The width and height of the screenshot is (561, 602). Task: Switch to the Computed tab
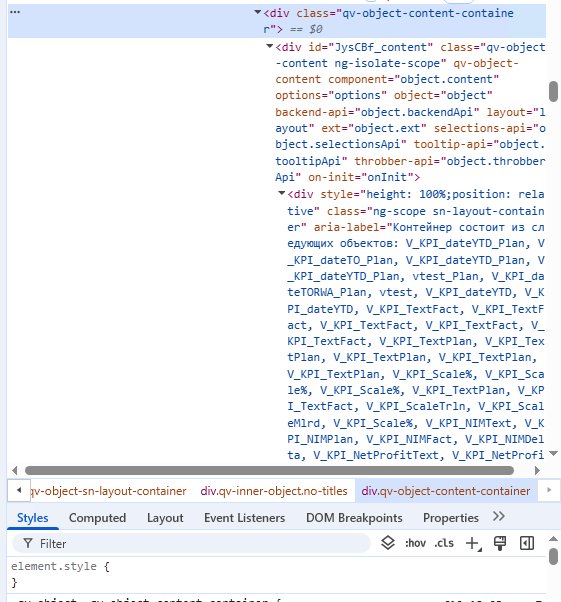coord(98,518)
